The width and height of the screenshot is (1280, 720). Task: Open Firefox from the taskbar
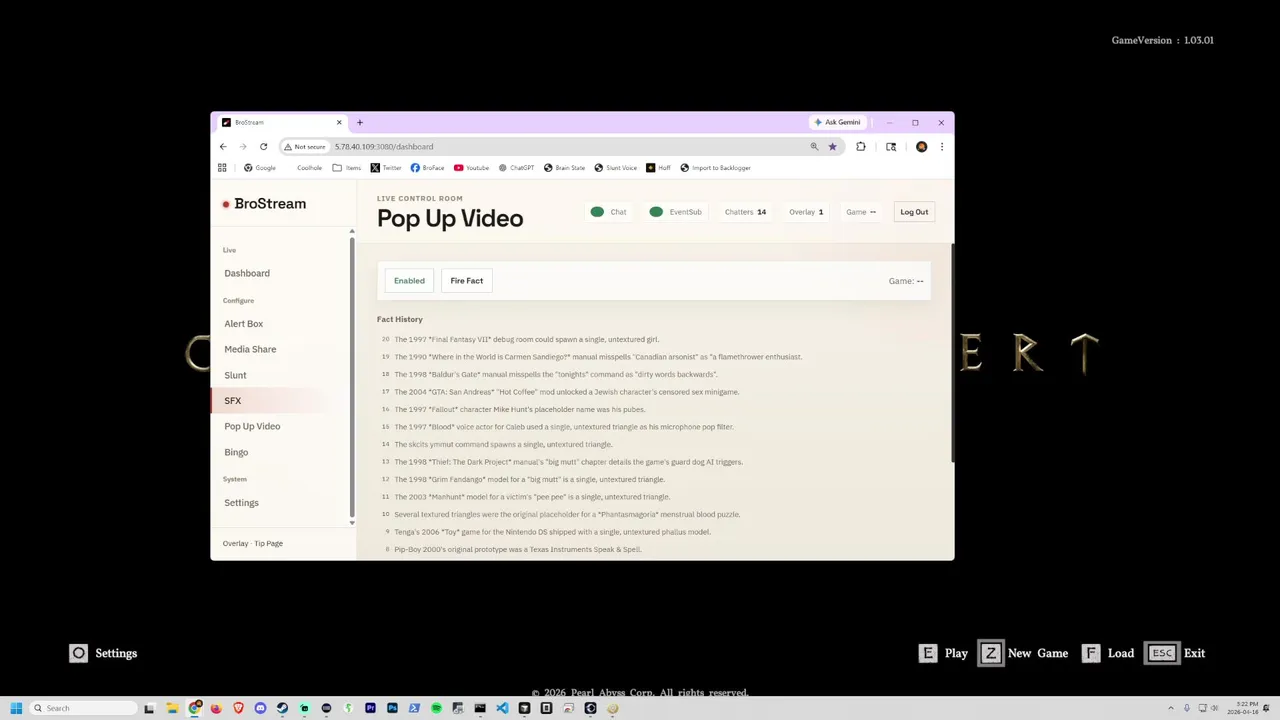(216, 708)
